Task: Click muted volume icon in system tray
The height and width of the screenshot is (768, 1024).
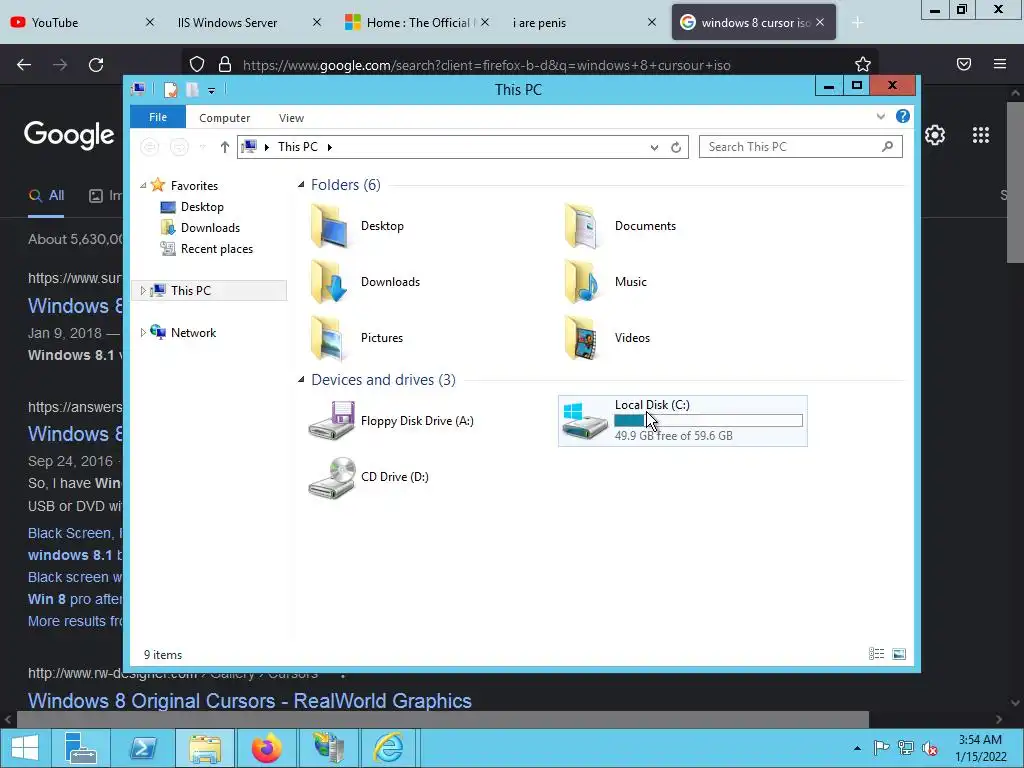Action: point(930,748)
